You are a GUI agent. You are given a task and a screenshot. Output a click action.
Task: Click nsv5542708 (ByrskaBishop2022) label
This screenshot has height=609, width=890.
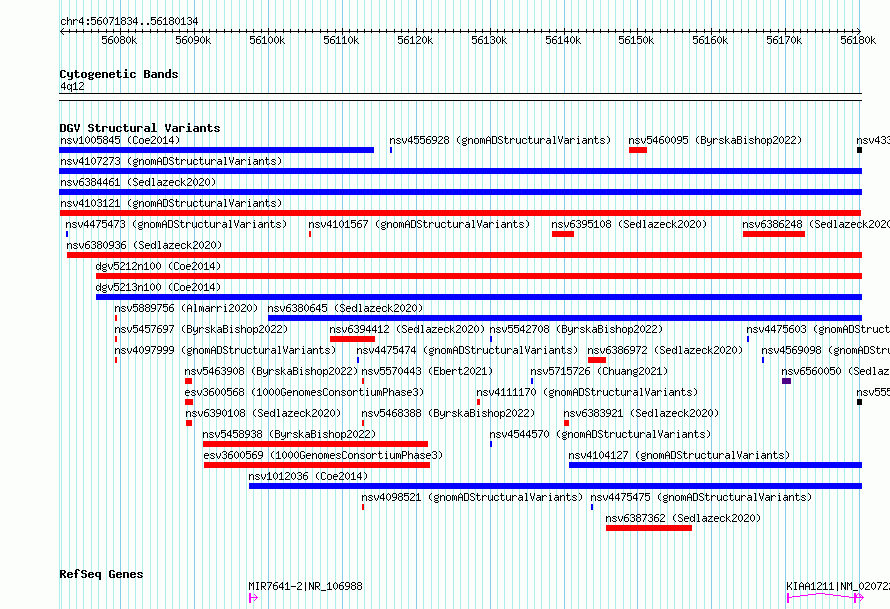coord(576,329)
